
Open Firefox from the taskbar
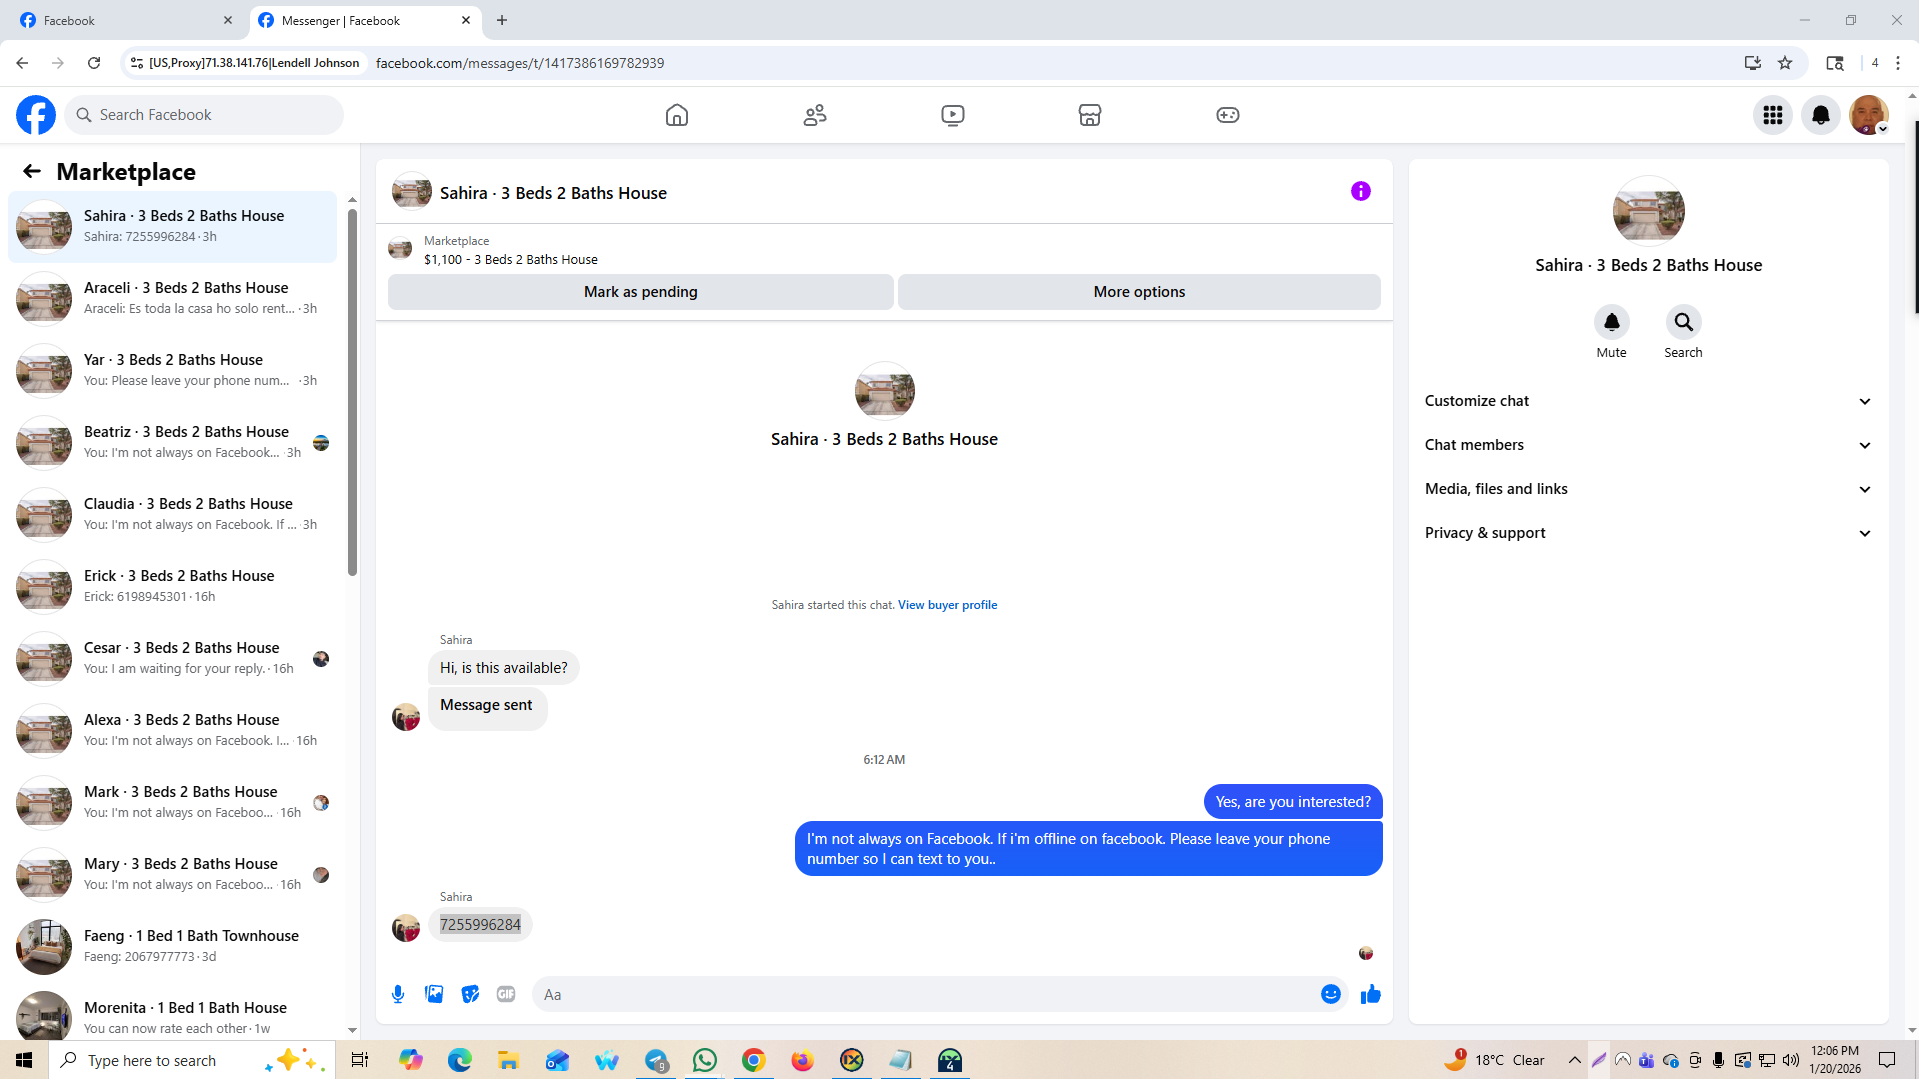(803, 1060)
